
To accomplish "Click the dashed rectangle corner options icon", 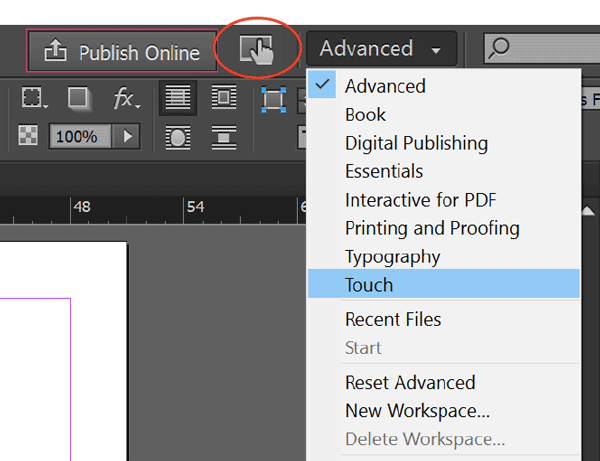I will 34,98.
